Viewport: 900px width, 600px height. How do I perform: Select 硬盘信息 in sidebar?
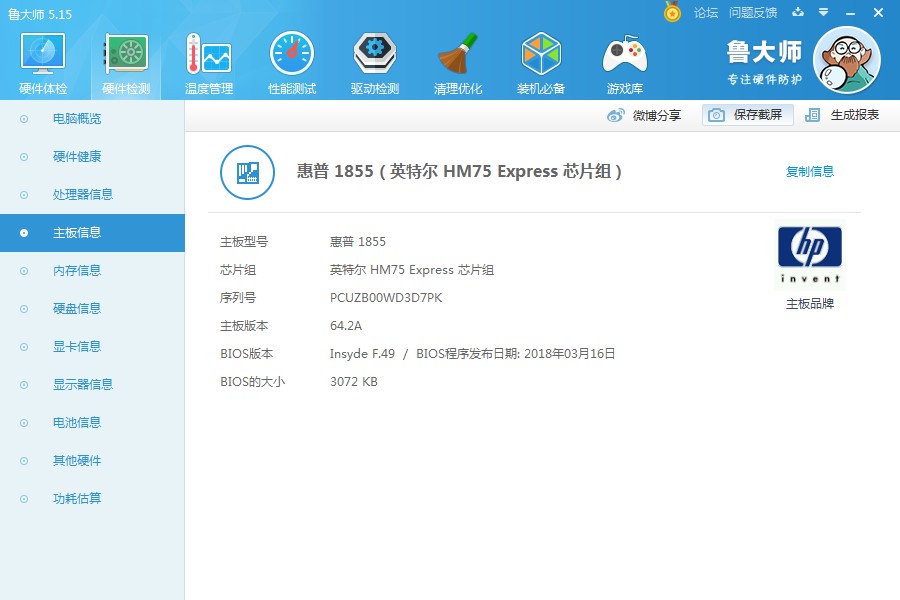(x=92, y=308)
